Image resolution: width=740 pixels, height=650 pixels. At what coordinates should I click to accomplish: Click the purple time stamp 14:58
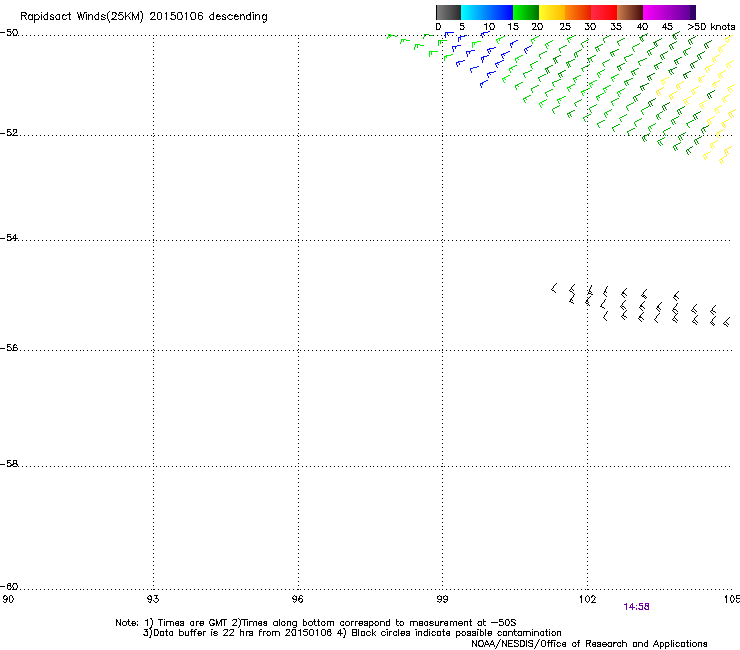(636, 607)
